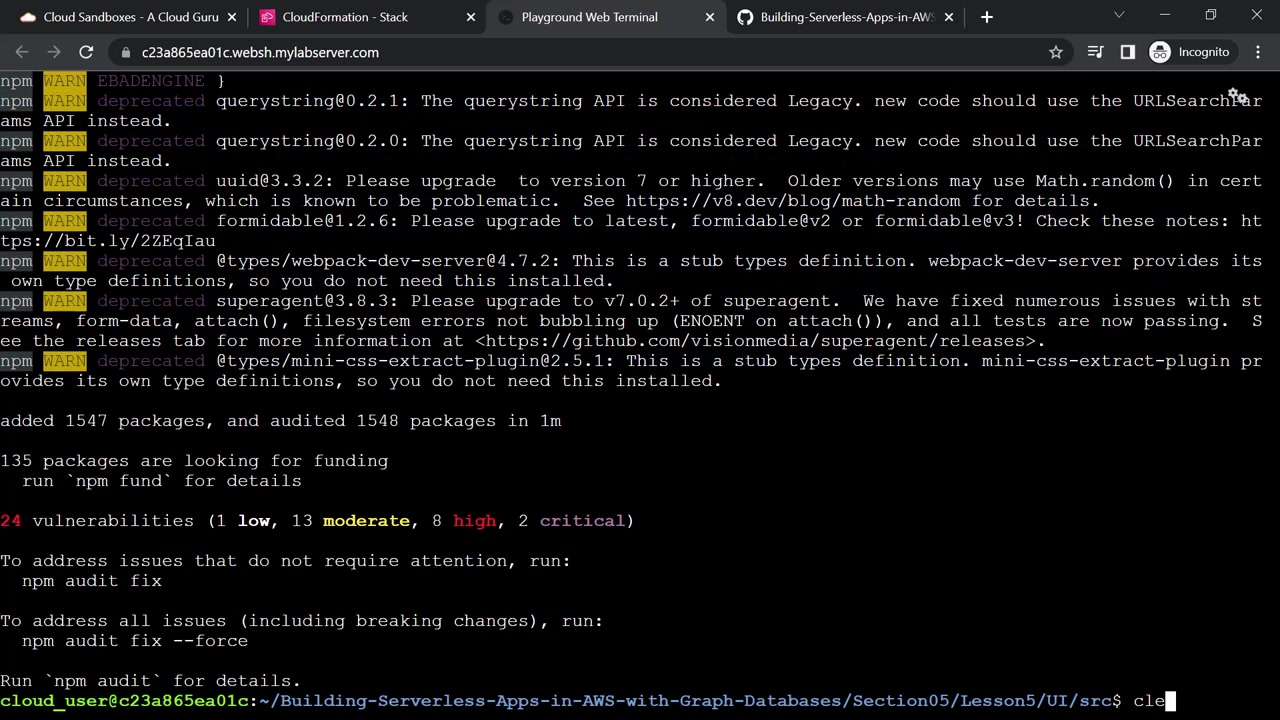
Task: Reload the current page
Action: pos(86,52)
